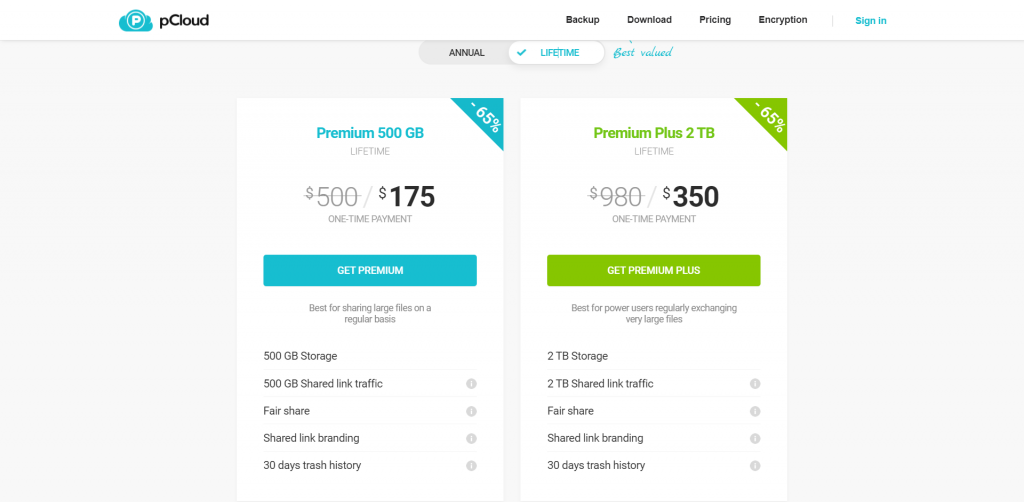The width and height of the screenshot is (1024, 502).
Task: Switch billing toggle to Annual
Action: click(466, 53)
